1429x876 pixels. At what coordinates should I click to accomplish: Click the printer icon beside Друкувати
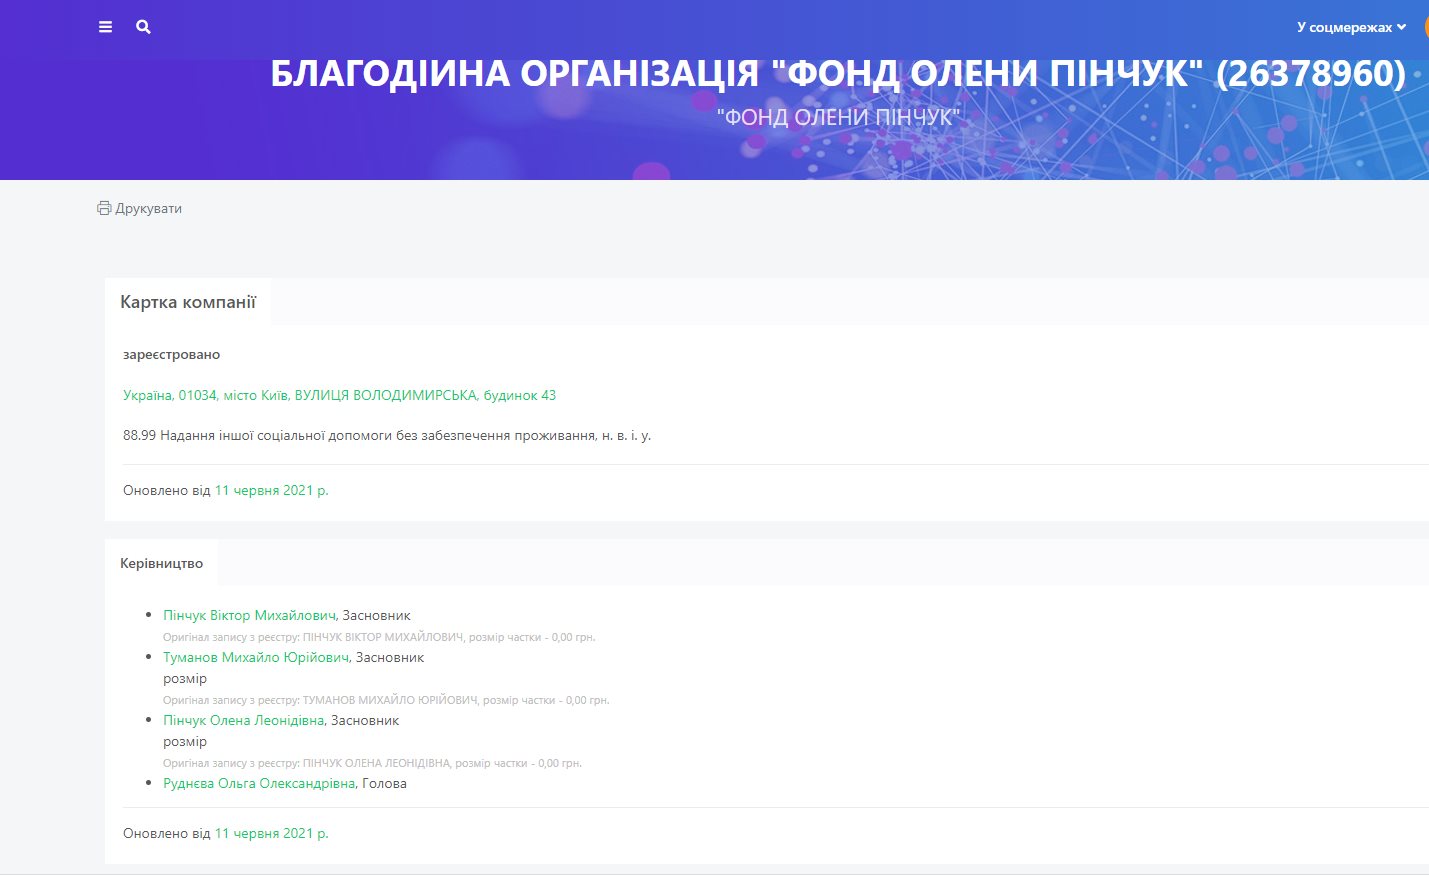pyautogui.click(x=104, y=208)
